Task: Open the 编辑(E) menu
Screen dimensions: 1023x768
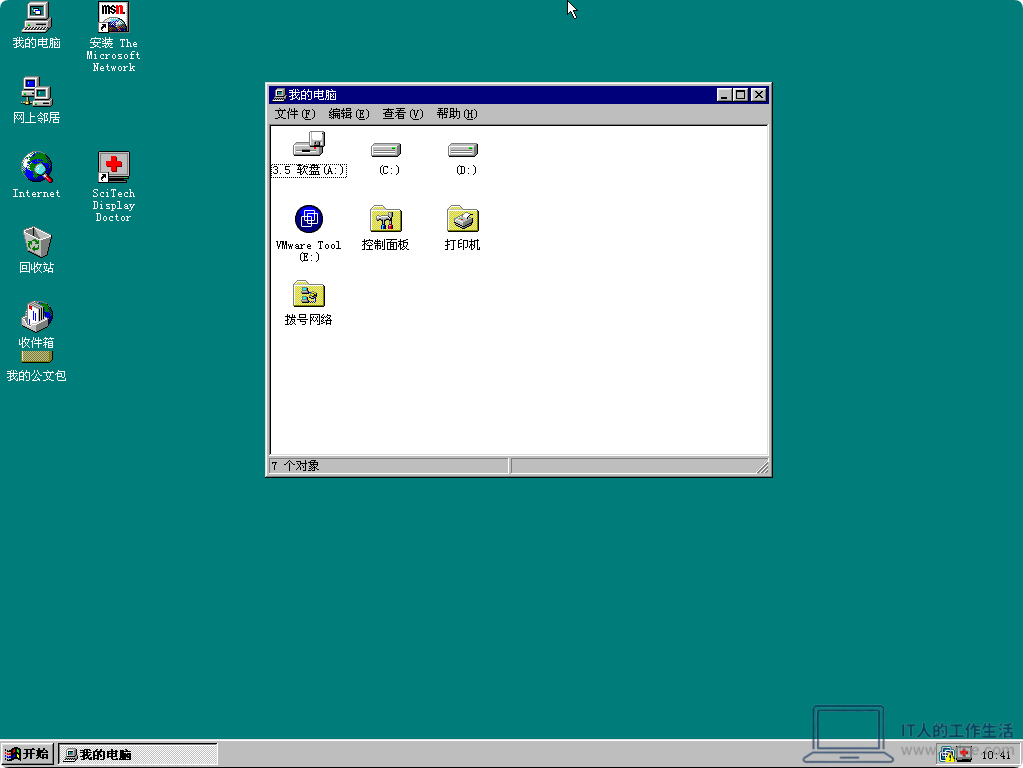Action: click(x=349, y=114)
